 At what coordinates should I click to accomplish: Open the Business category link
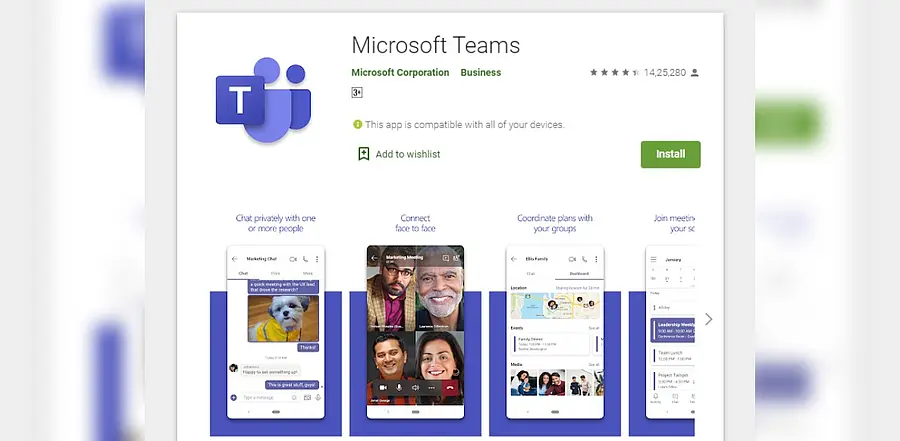(480, 72)
